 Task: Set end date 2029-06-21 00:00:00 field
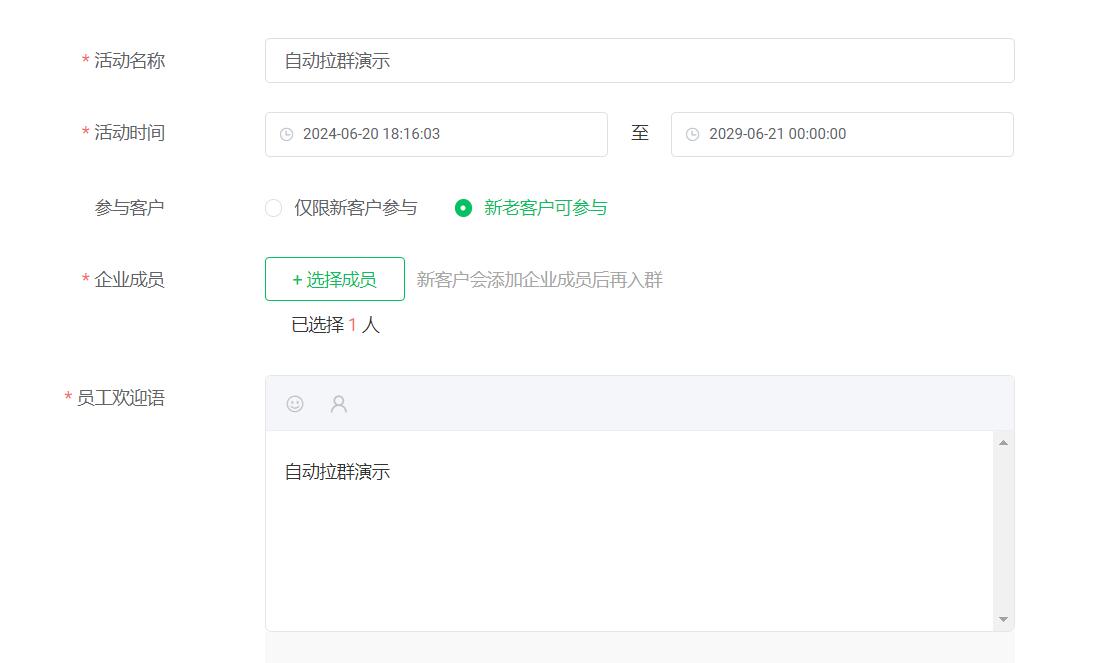coord(842,135)
